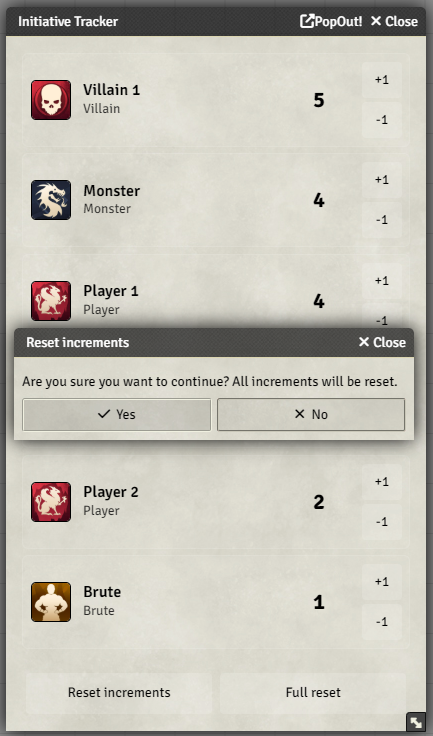
Task: Click the resize handle icon in corner
Action: [x=416, y=721]
